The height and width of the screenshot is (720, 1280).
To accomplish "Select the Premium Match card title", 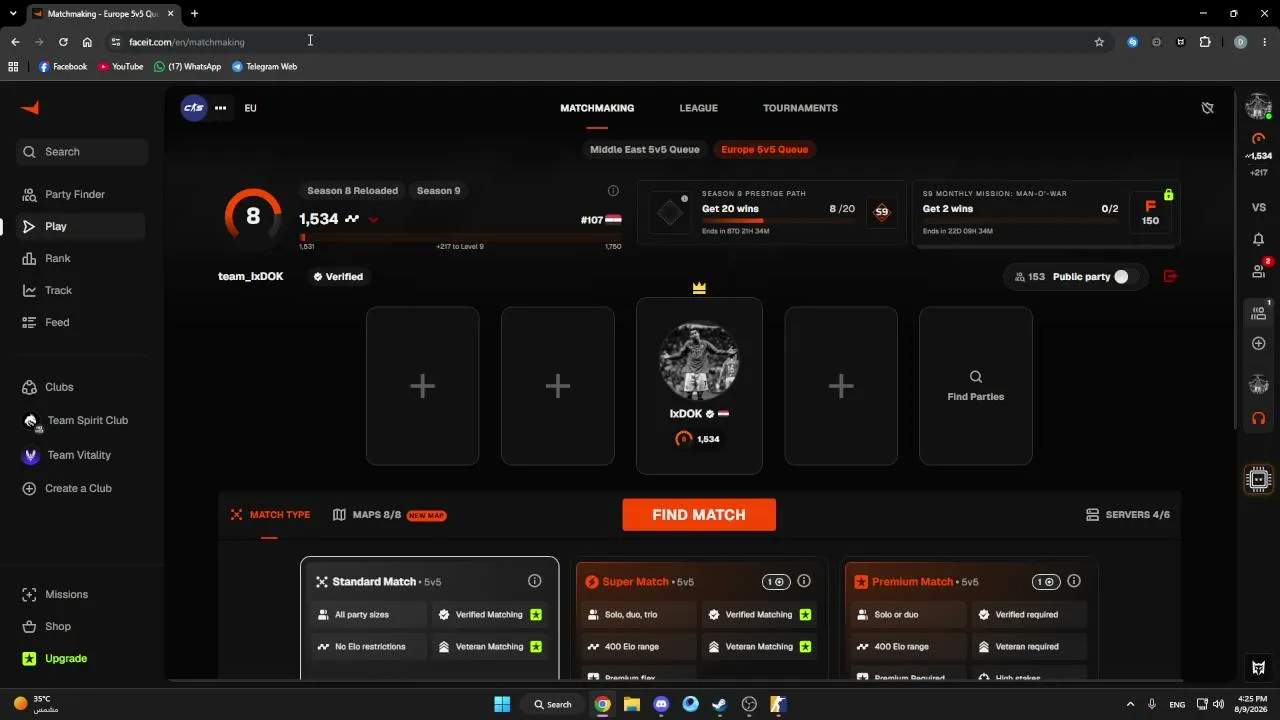I will pyautogui.click(x=912, y=582).
